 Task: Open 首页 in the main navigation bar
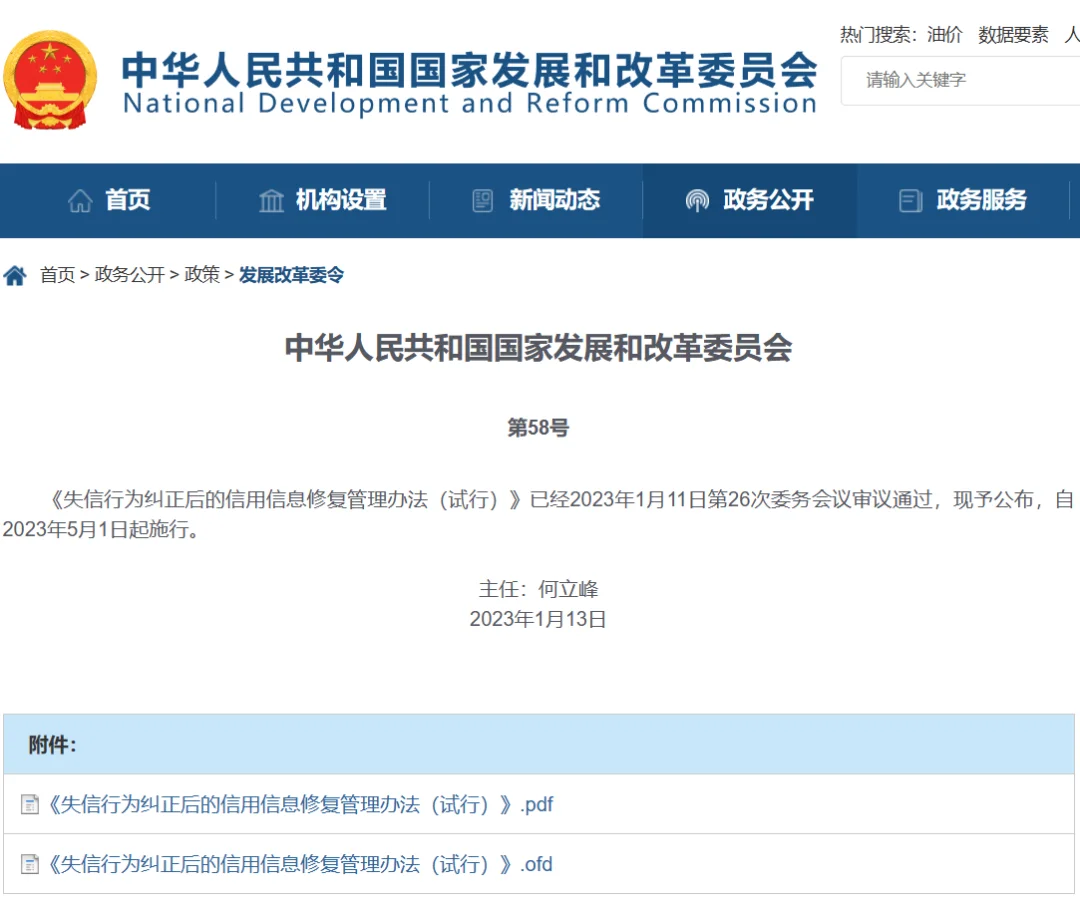[x=108, y=200]
